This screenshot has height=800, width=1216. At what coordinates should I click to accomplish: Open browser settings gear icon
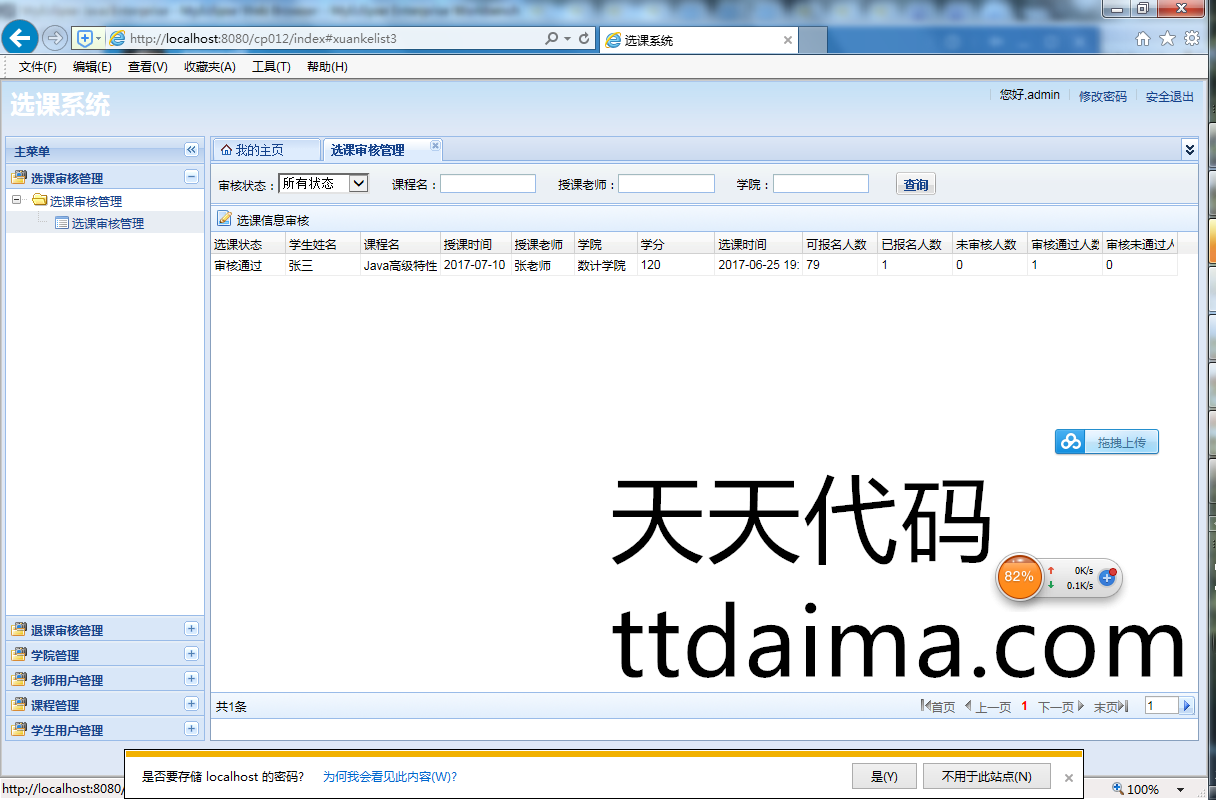tap(1192, 39)
